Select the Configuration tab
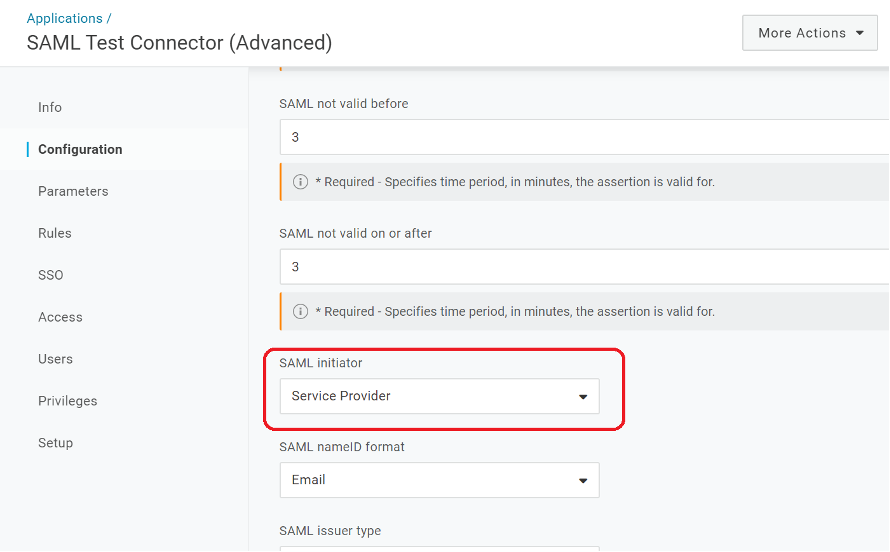This screenshot has height=552, width=890. coord(80,149)
